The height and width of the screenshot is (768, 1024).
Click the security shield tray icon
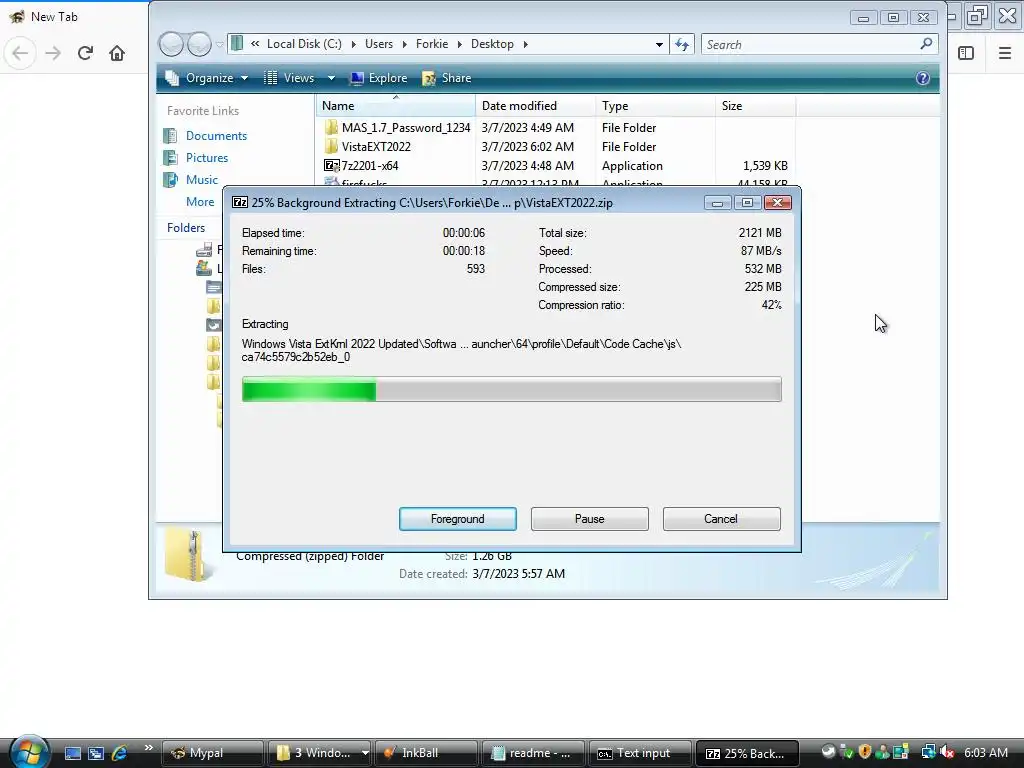[x=865, y=752]
